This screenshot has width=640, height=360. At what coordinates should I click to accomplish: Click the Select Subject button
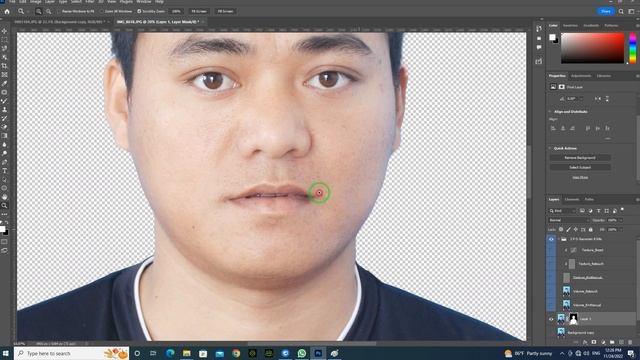580,167
